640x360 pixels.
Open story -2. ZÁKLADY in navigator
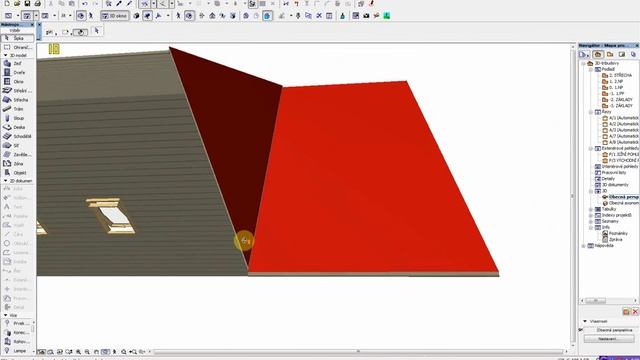617,100
